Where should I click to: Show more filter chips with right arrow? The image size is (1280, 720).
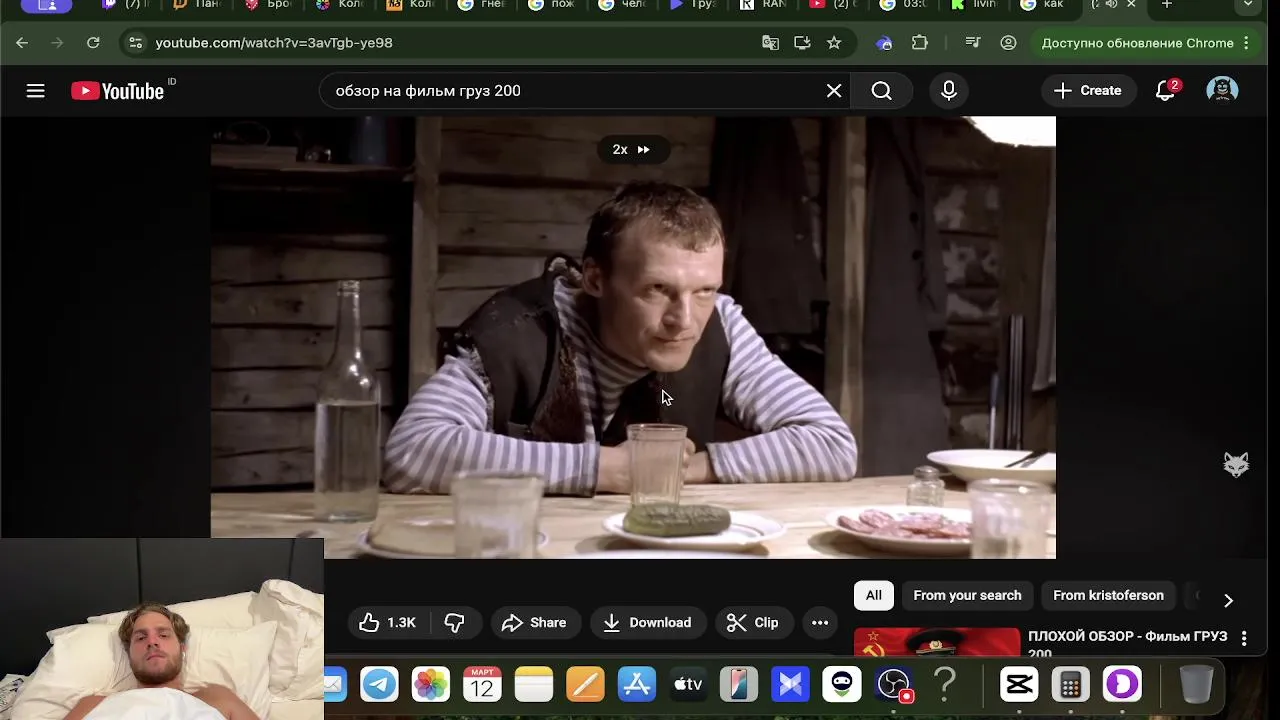pos(1228,600)
